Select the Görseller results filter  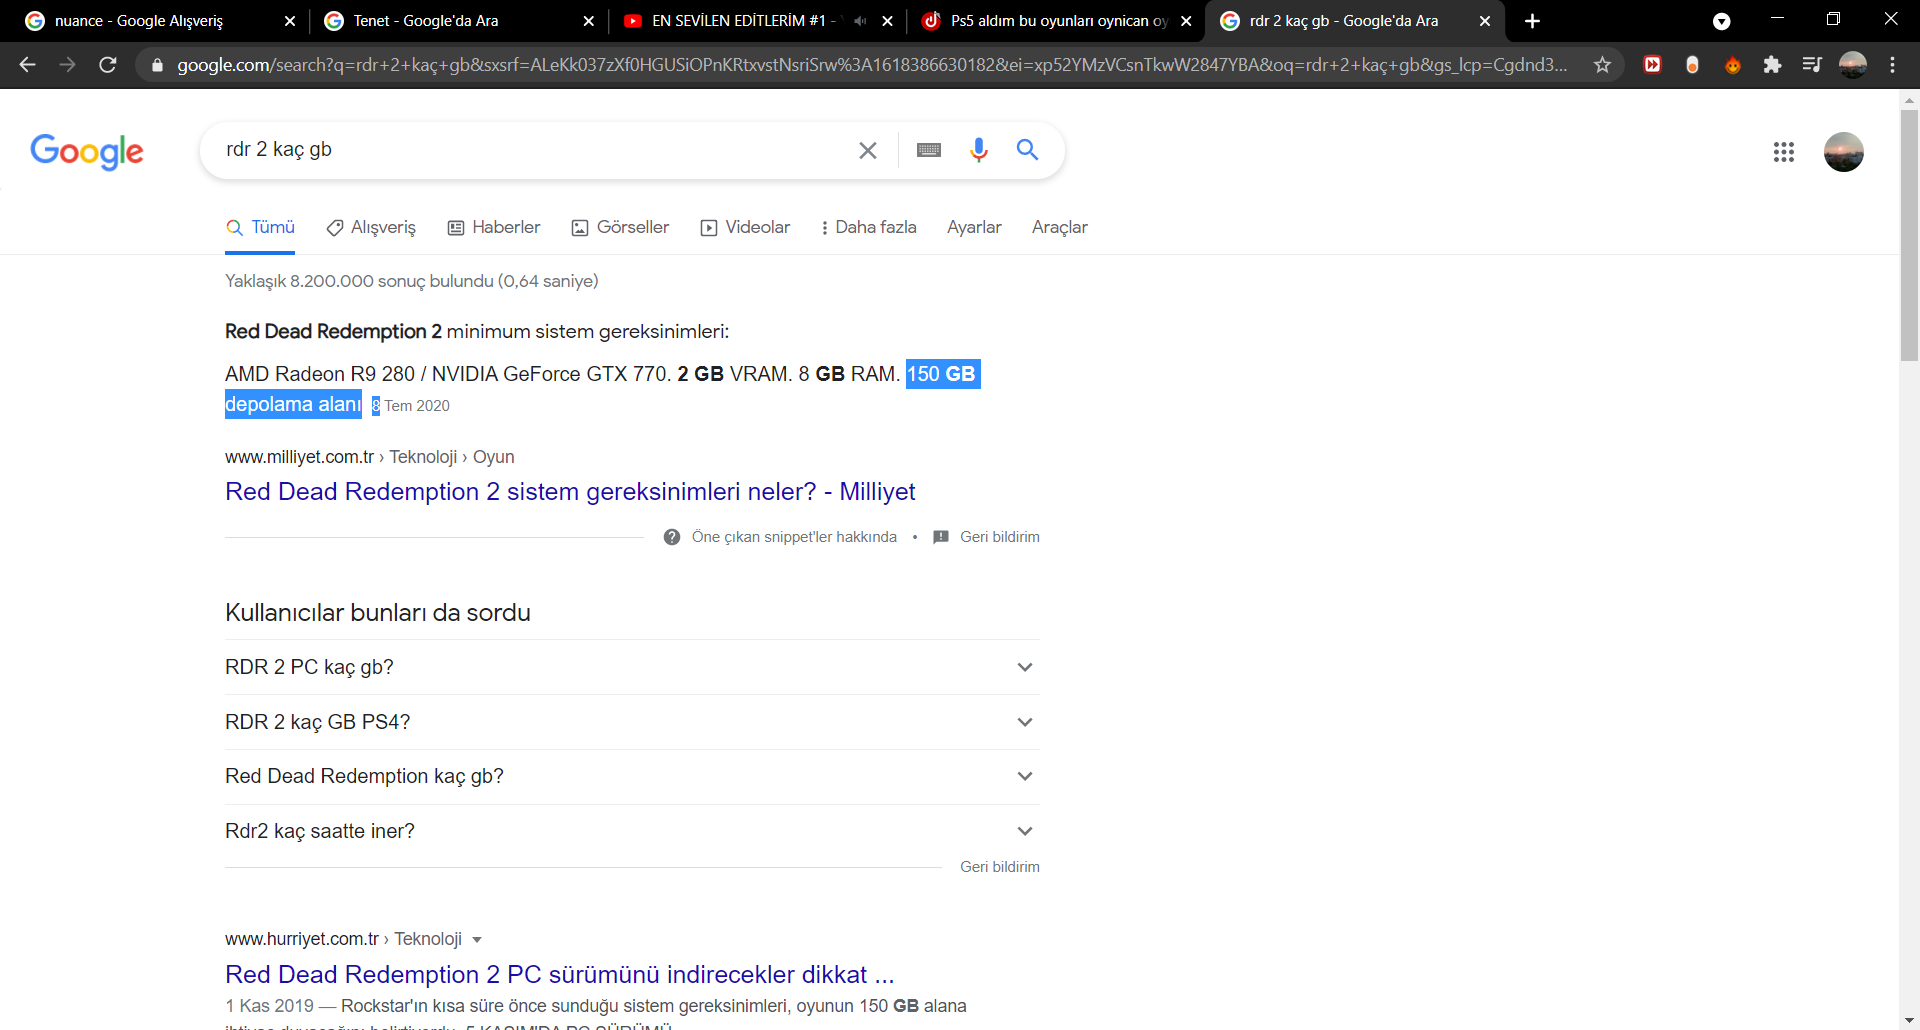(x=620, y=228)
